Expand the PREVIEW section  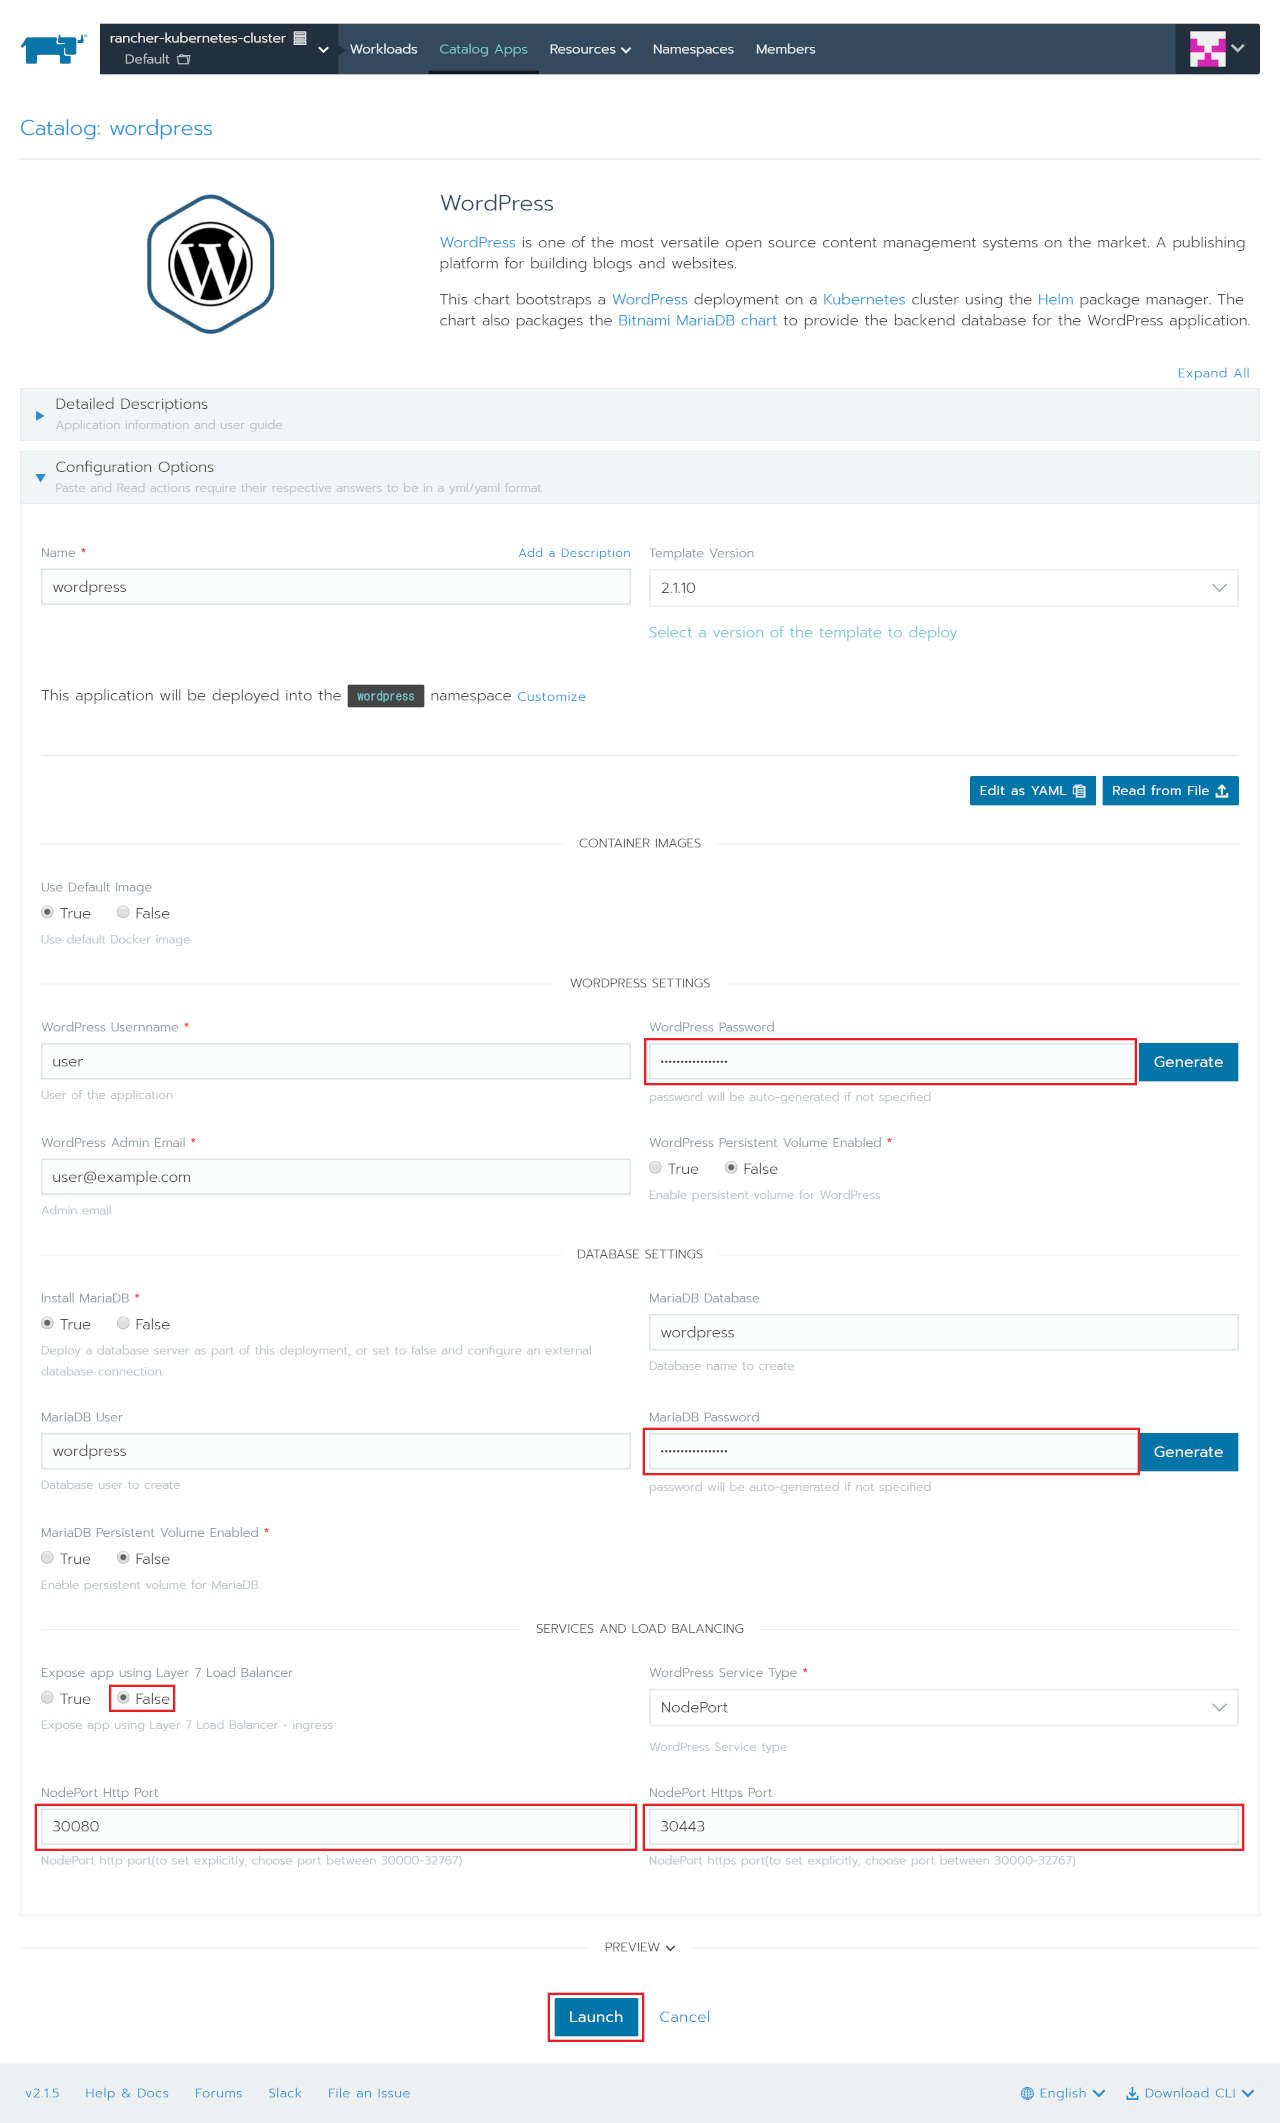(x=640, y=1947)
